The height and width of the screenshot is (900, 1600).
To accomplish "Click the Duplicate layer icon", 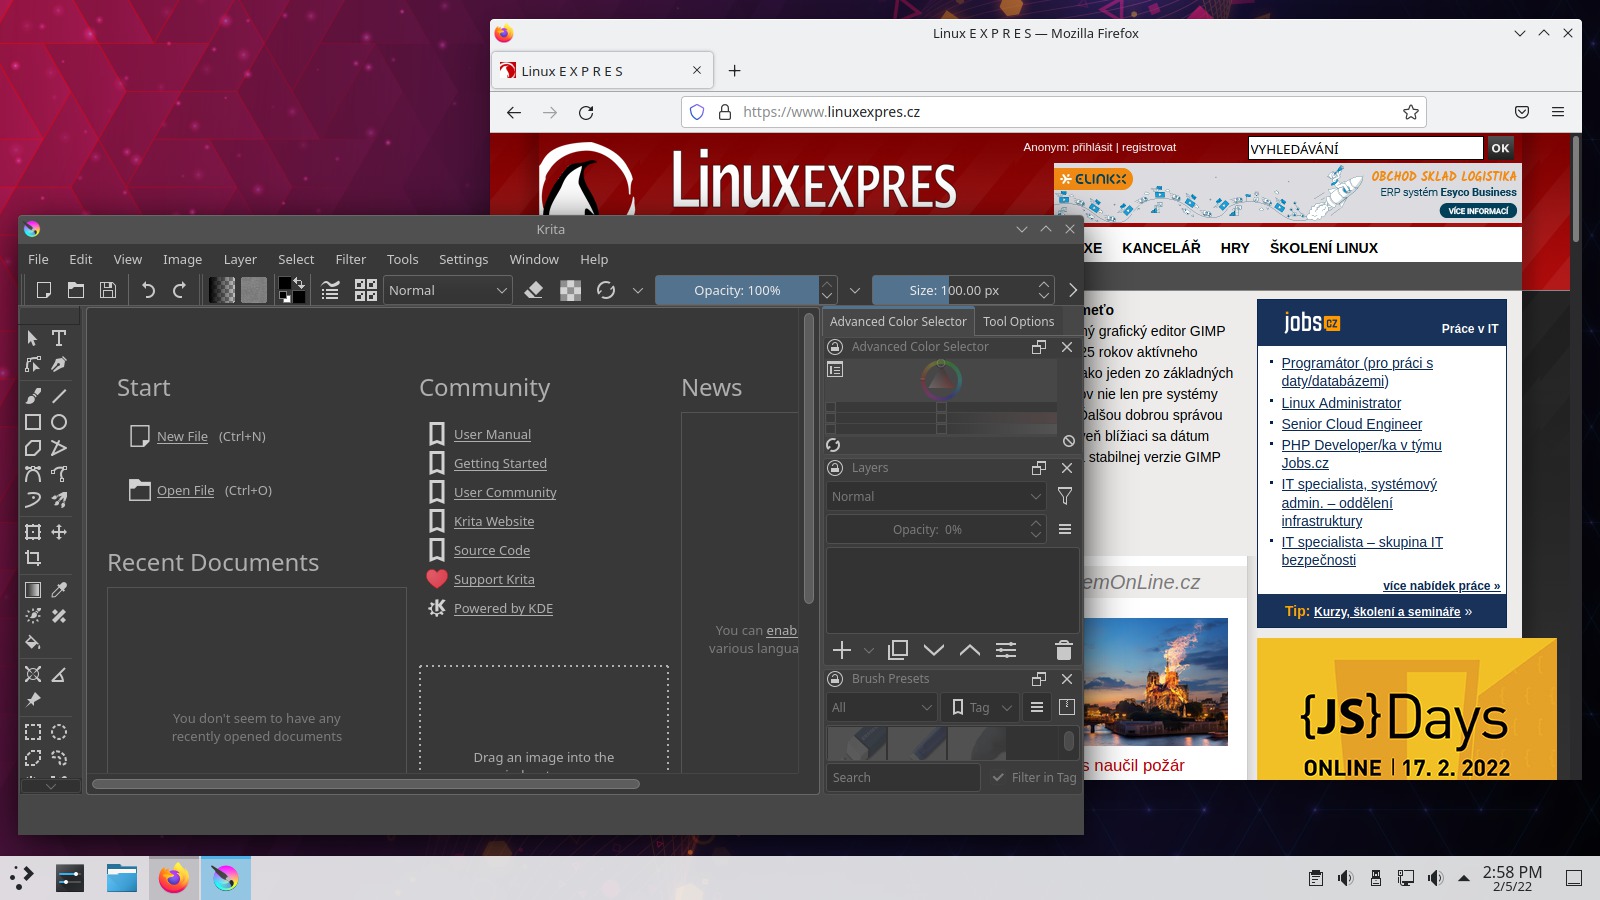I will tap(898, 650).
